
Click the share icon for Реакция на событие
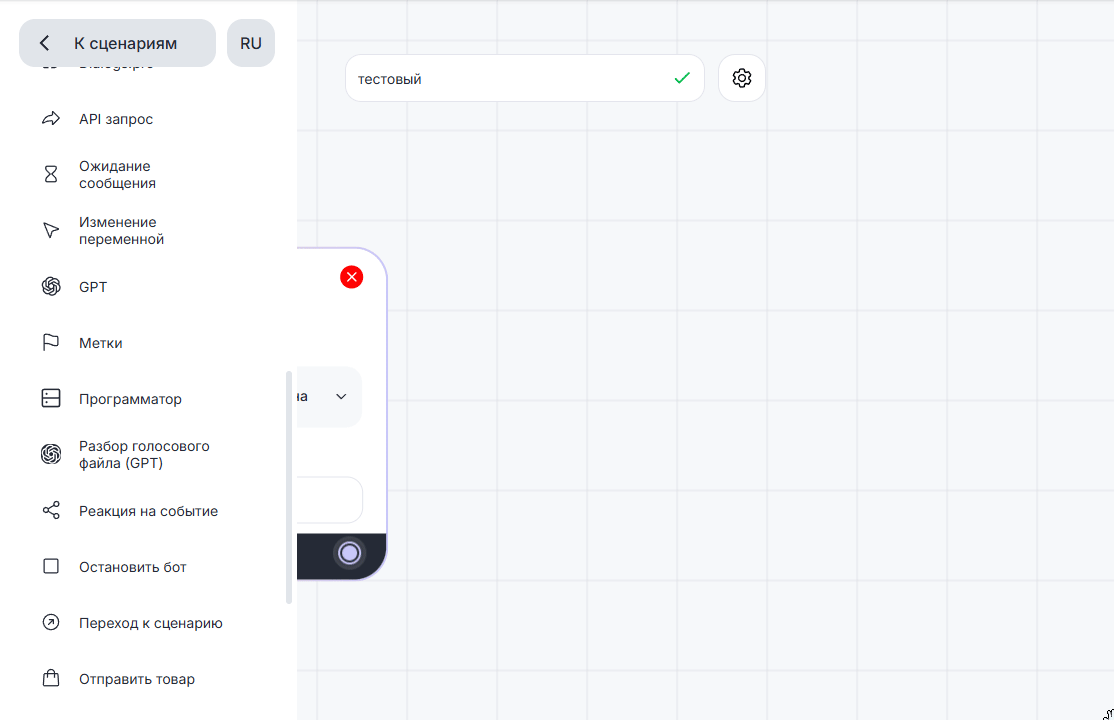point(51,511)
